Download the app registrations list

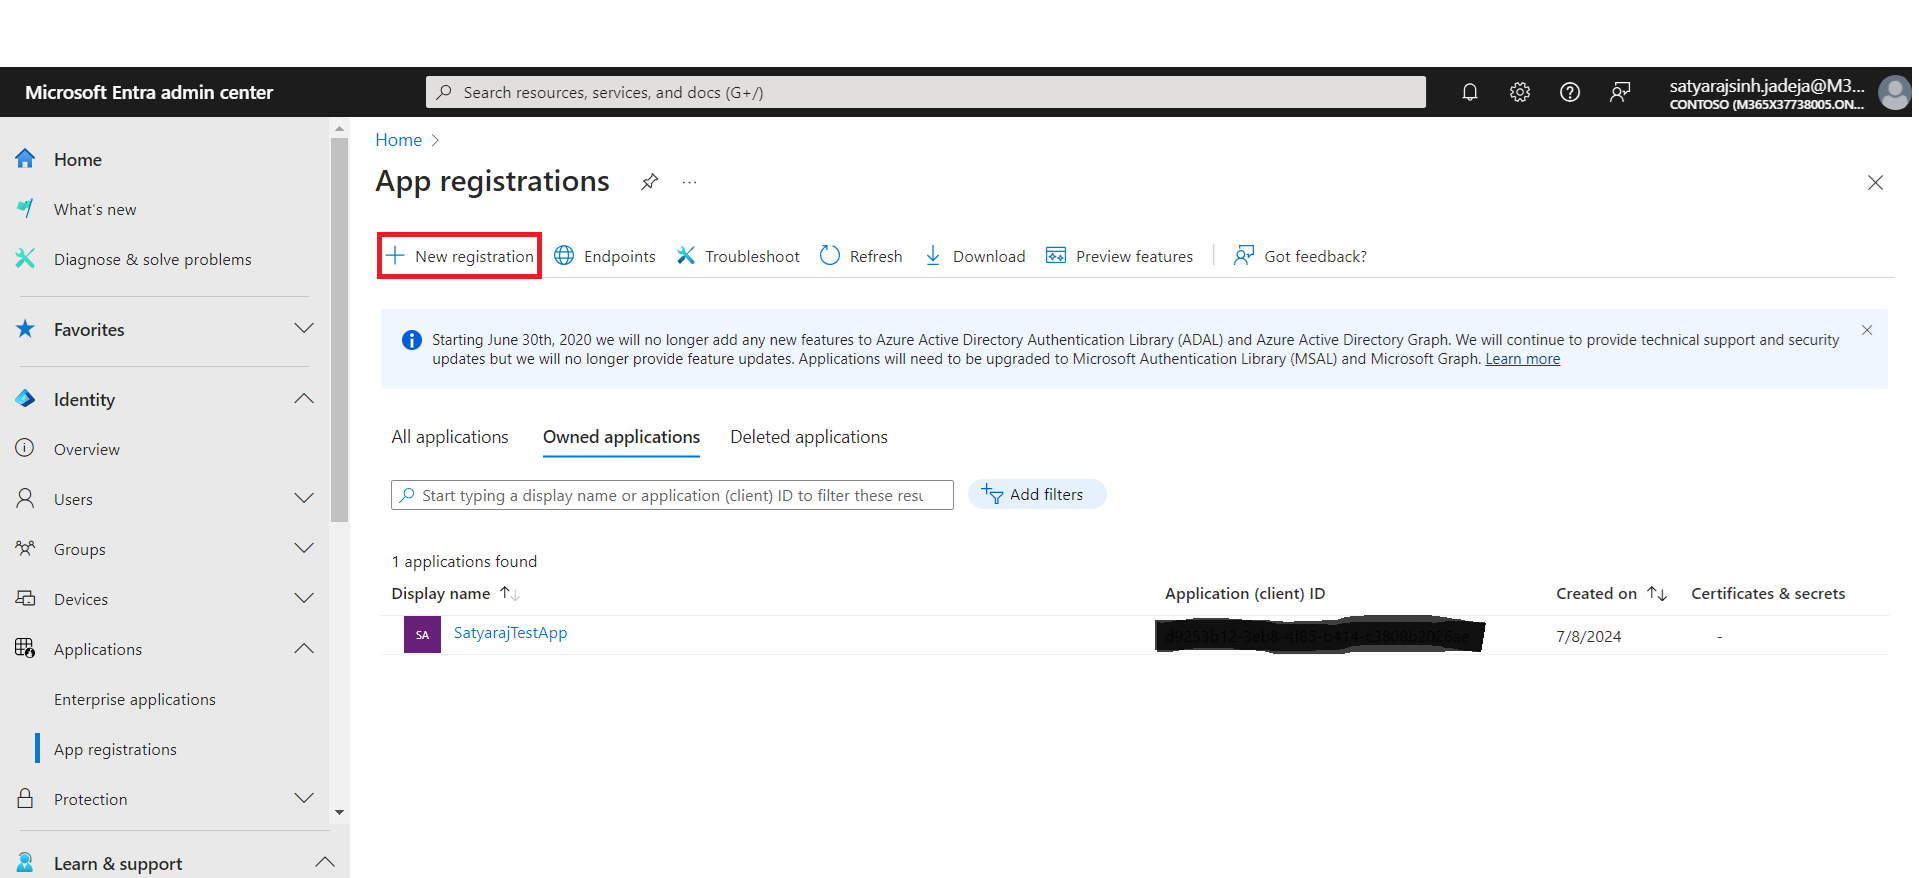[975, 256]
